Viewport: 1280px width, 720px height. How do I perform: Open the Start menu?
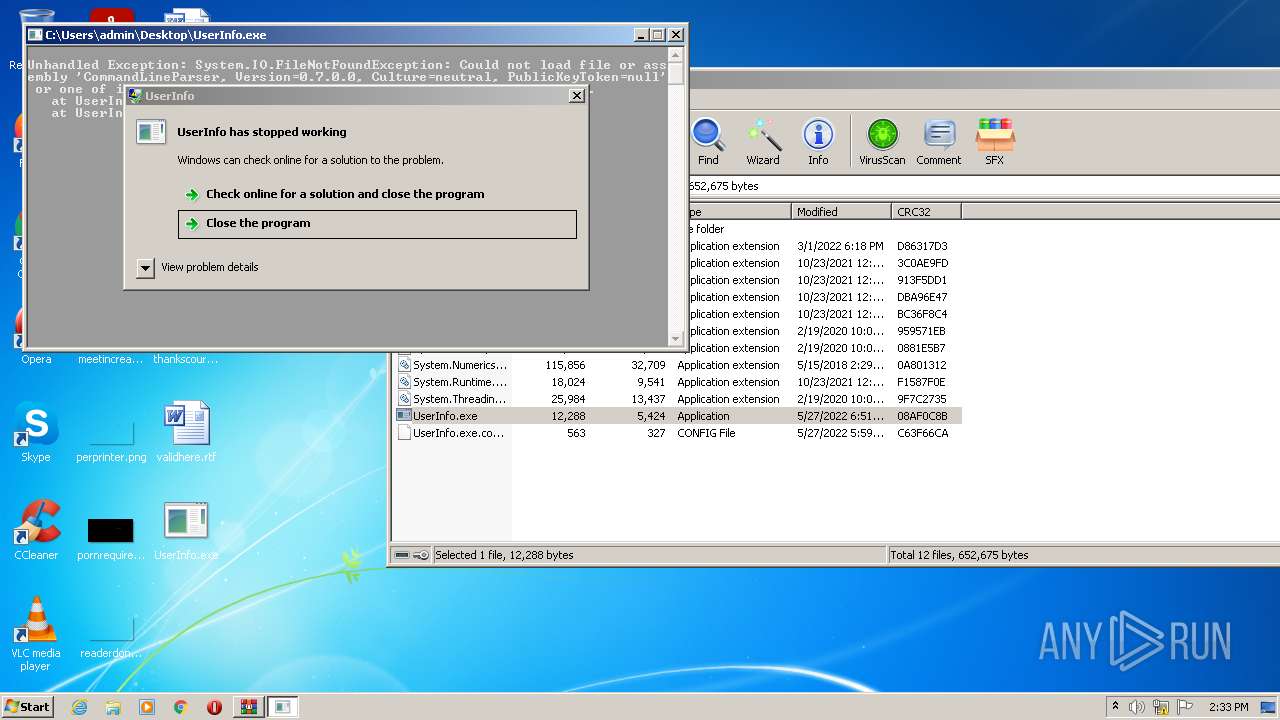(x=27, y=706)
